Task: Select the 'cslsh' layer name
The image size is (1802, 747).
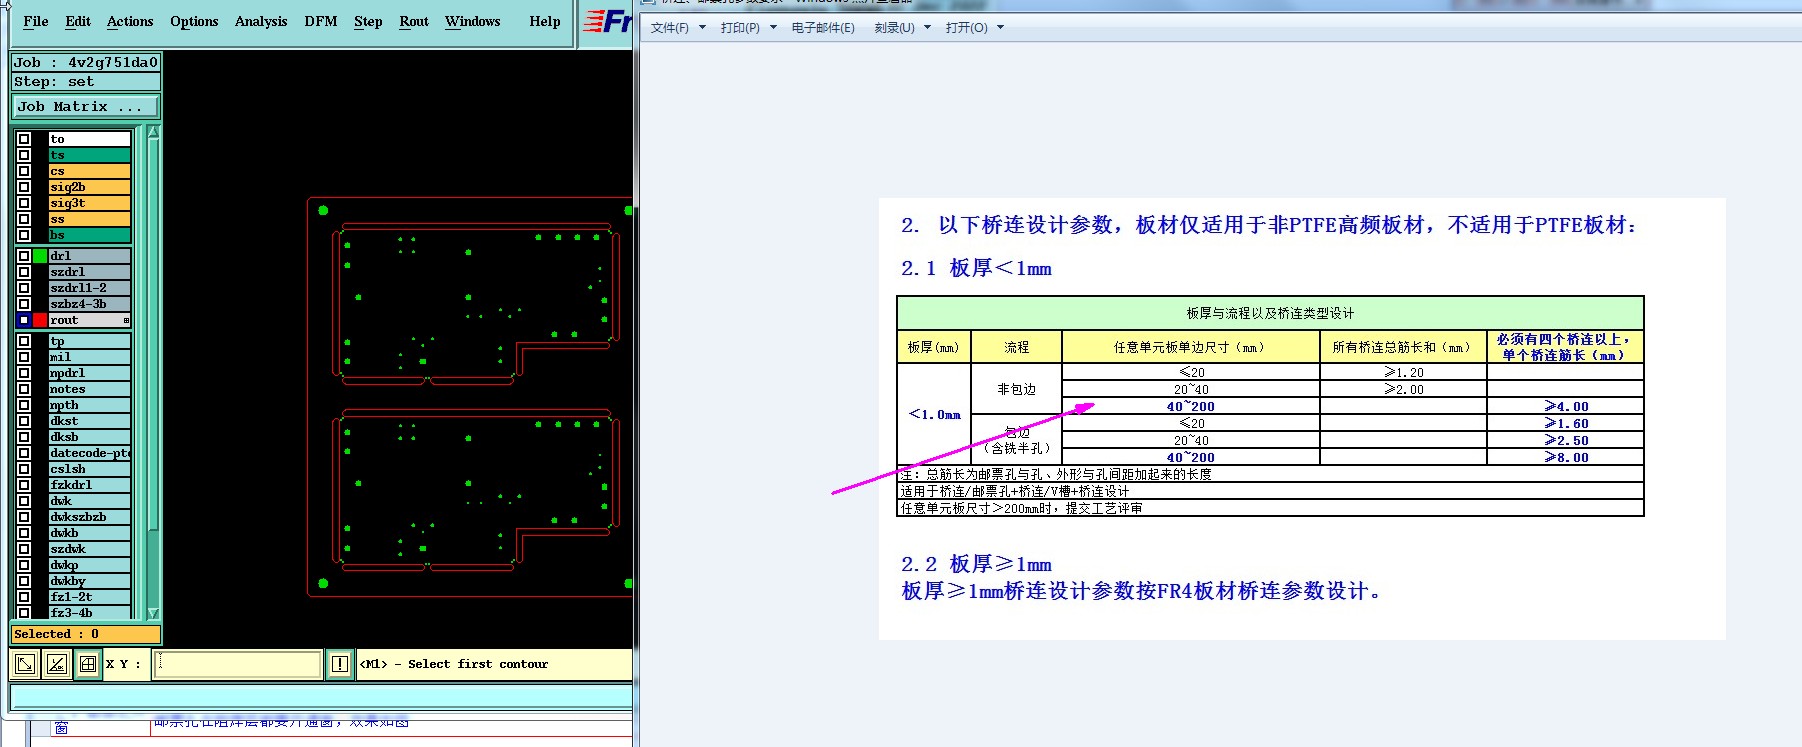Action: (90, 469)
